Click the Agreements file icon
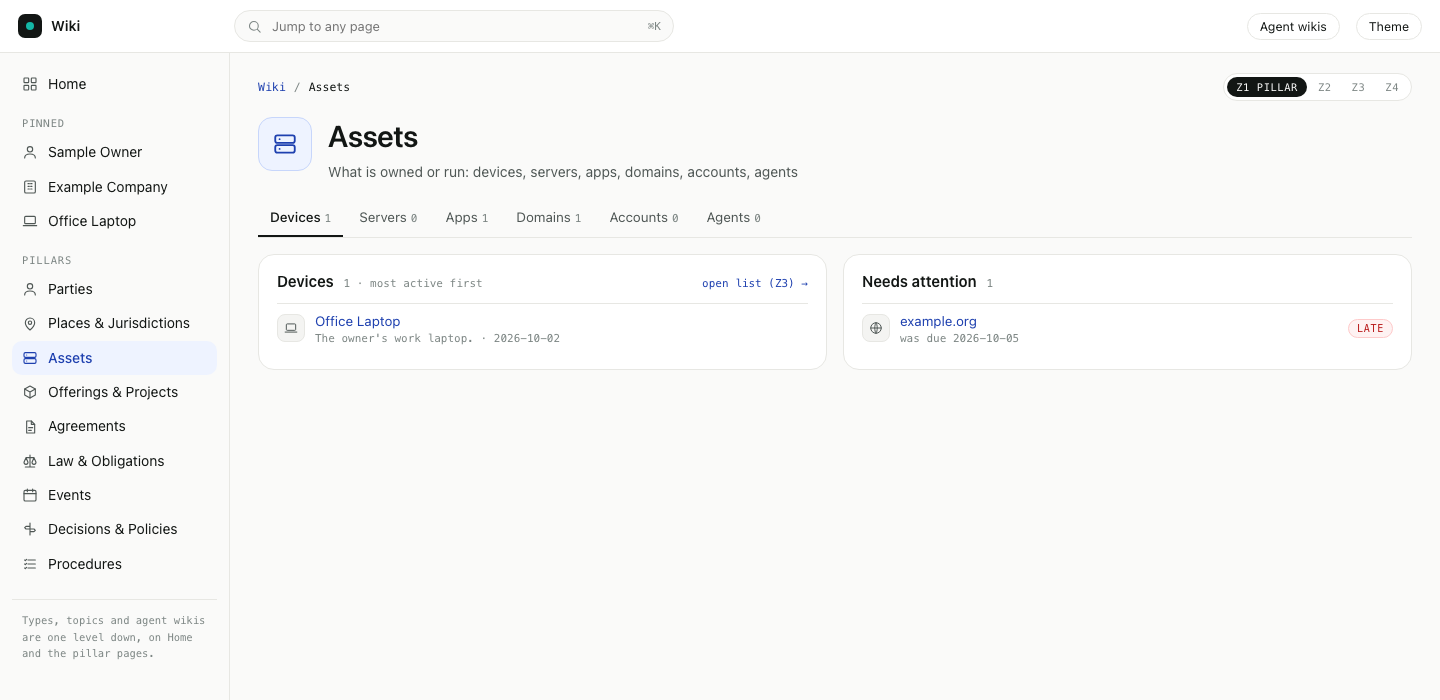The image size is (1440, 700). point(30,426)
